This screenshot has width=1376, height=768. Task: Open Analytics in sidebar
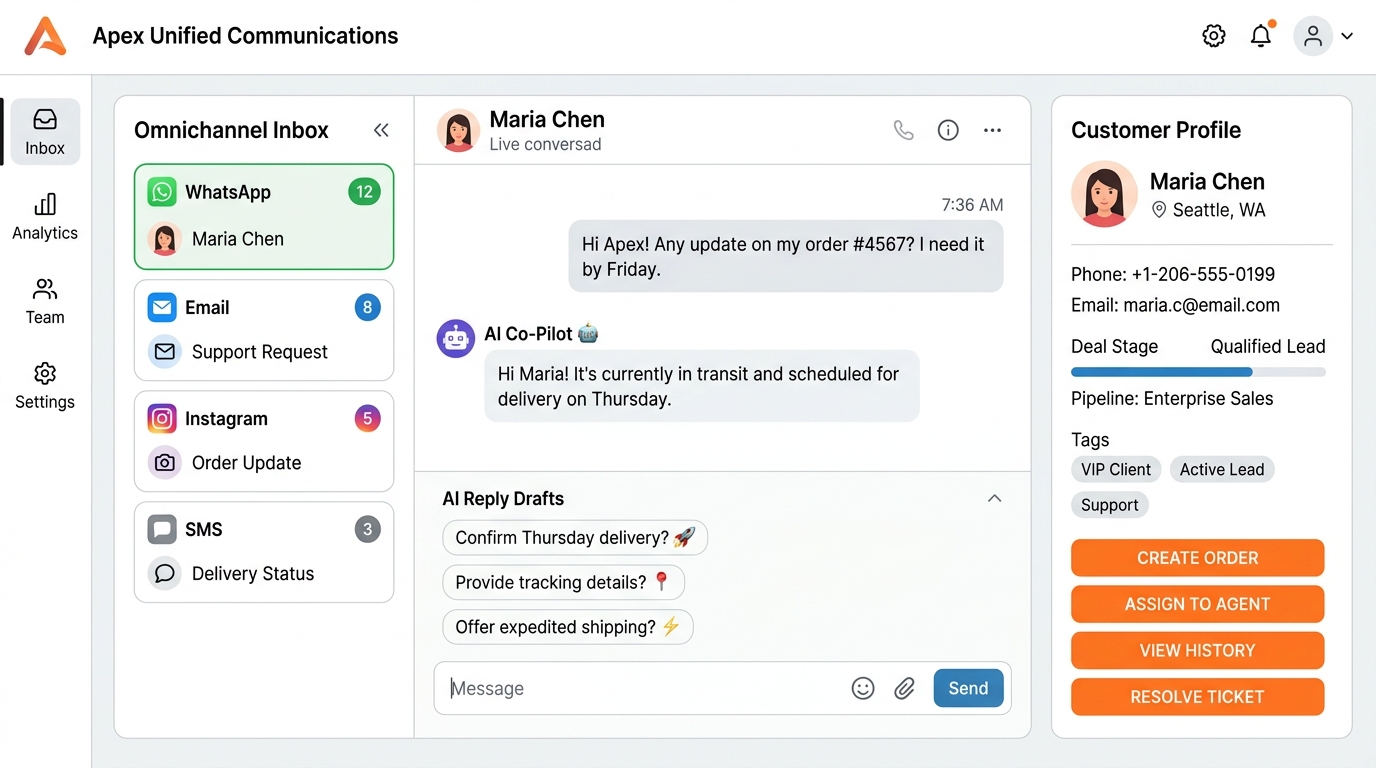(x=45, y=217)
